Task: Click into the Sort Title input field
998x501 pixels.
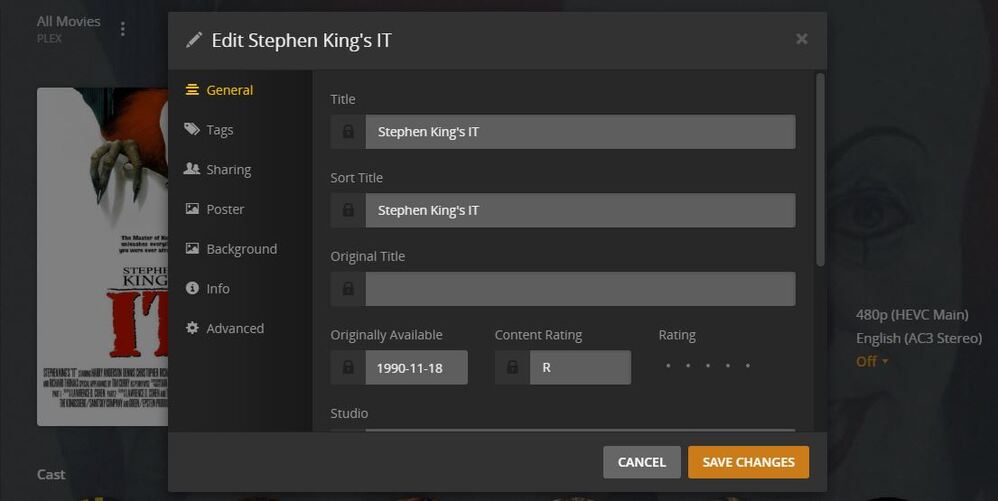Action: click(x=580, y=210)
